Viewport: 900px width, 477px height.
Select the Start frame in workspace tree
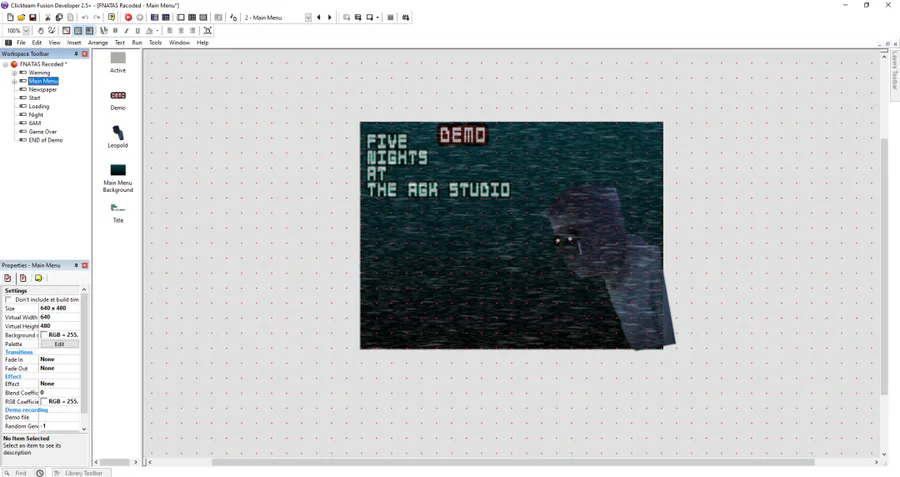pyautogui.click(x=34, y=98)
